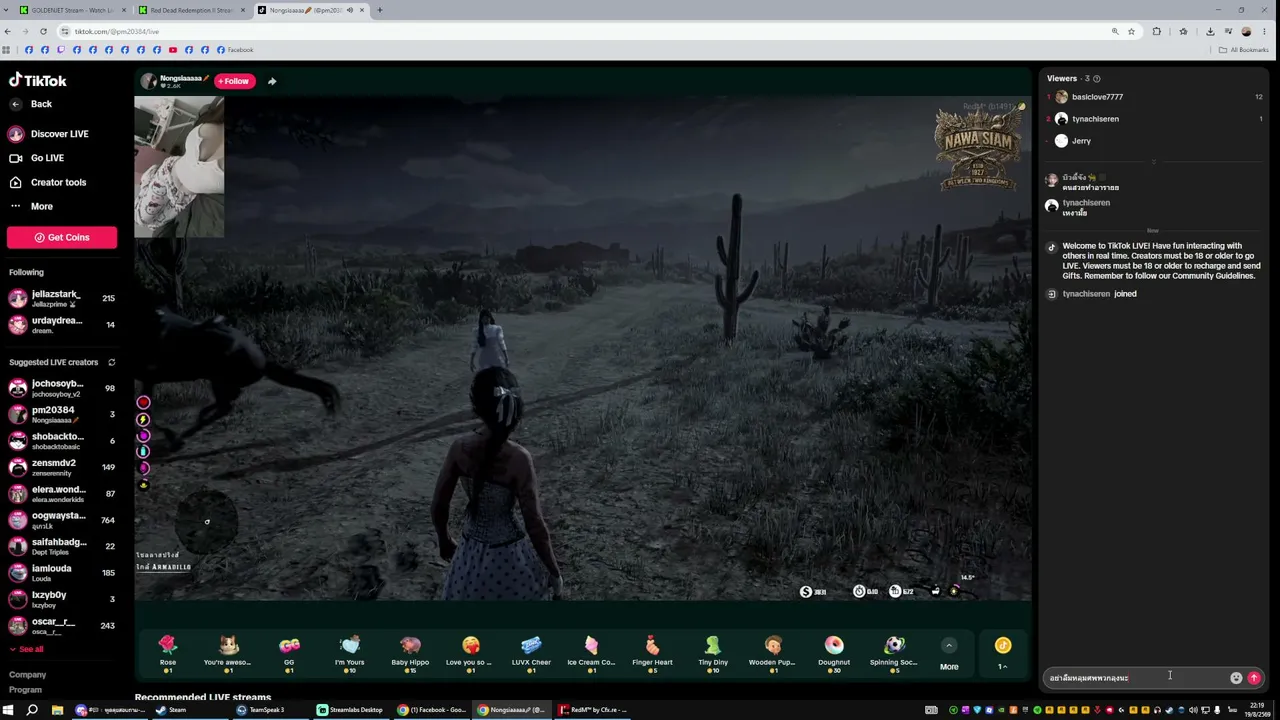Open viewer Jerry profile
The image size is (1280, 720).
pyautogui.click(x=1081, y=141)
